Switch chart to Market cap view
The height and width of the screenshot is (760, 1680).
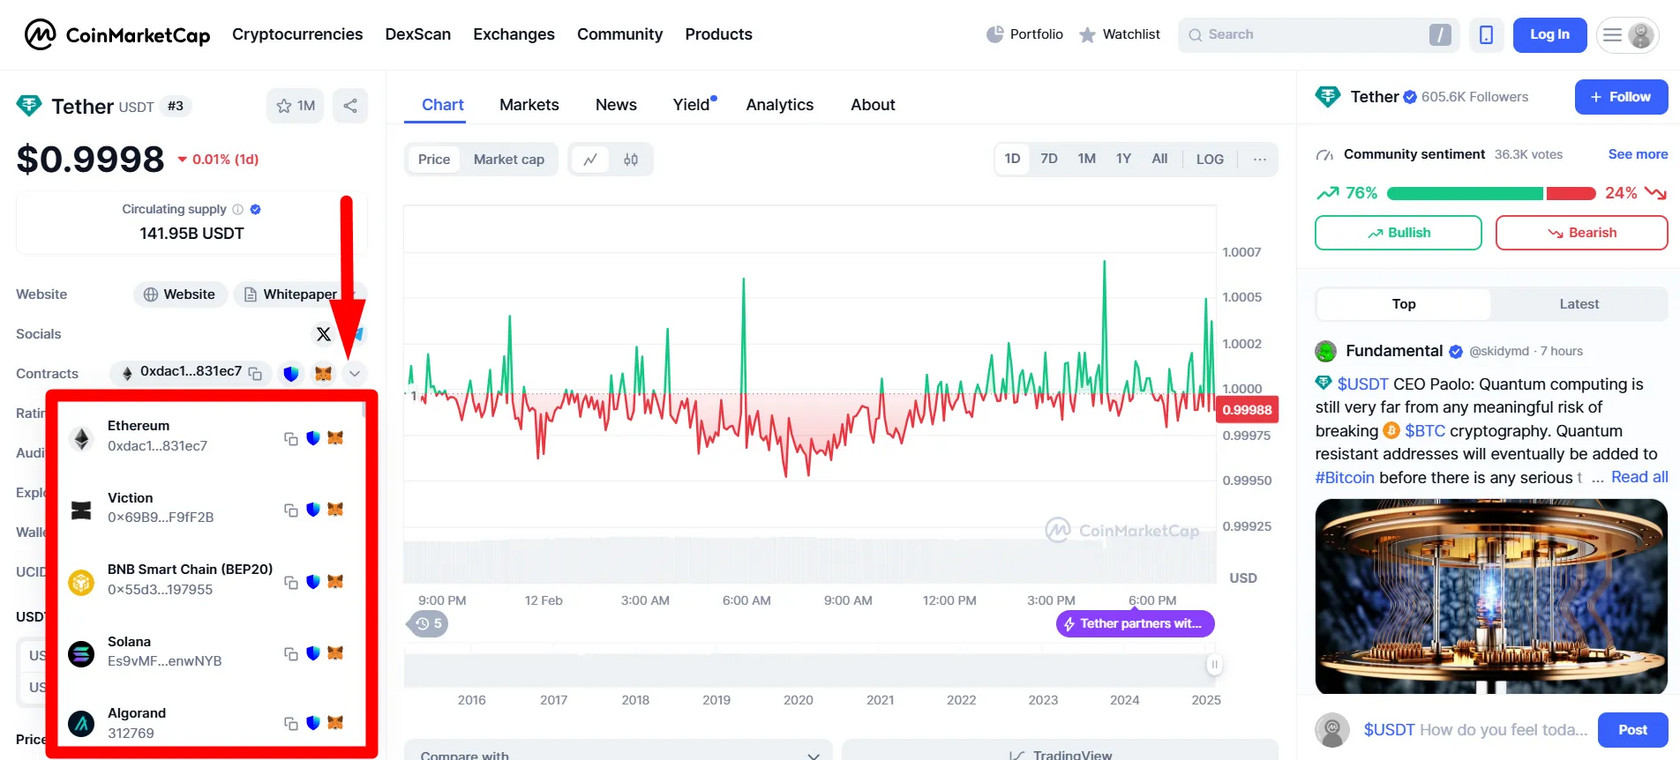(x=508, y=160)
